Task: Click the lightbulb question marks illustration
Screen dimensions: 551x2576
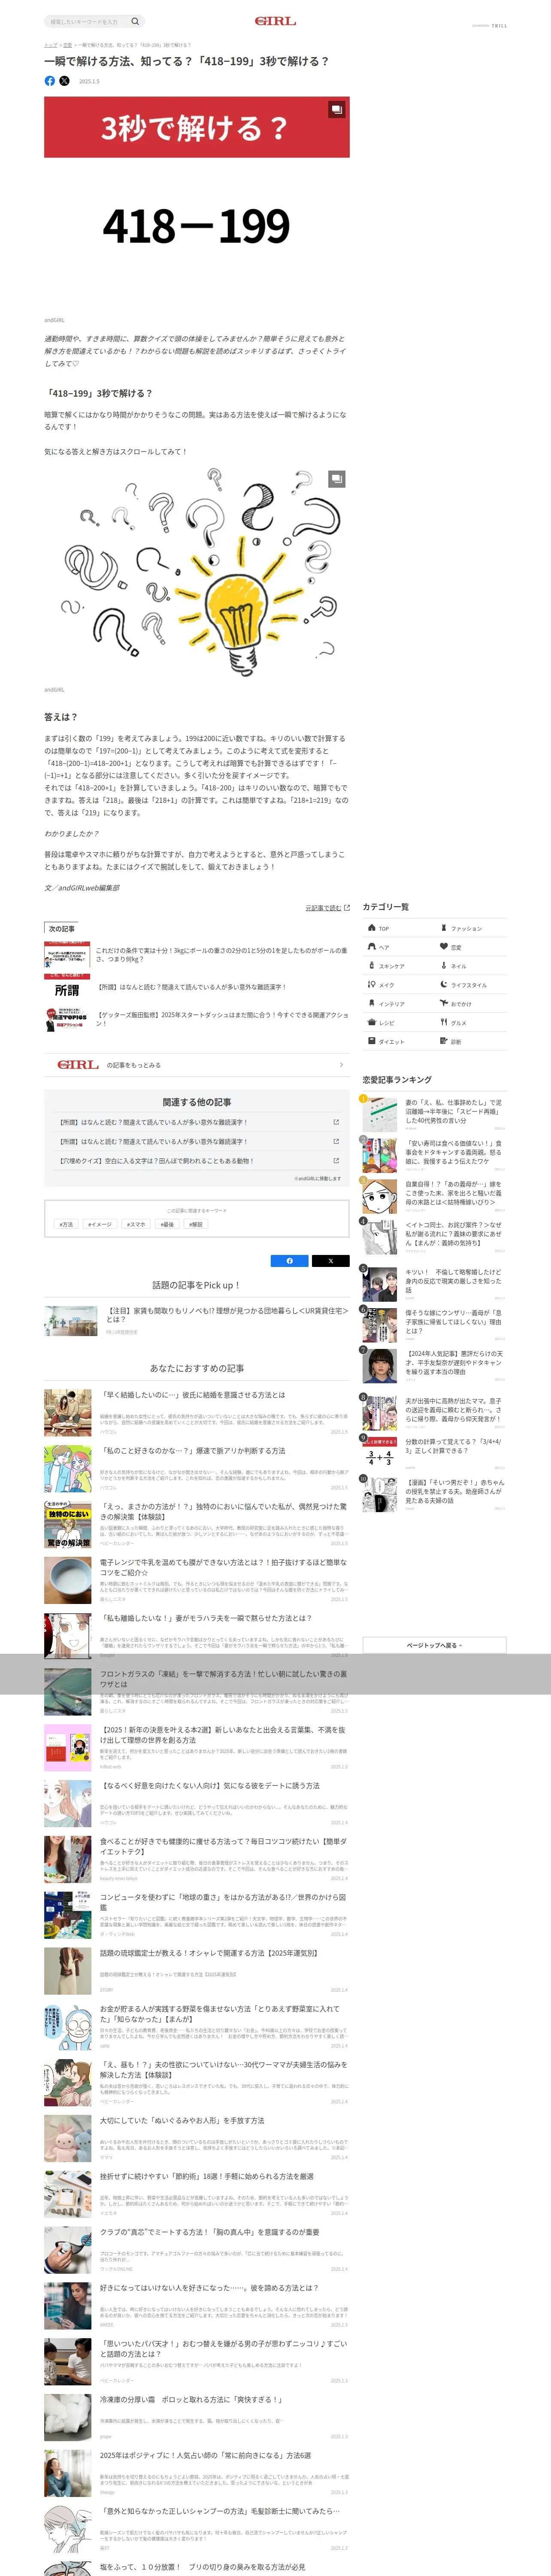Action: 196,573
